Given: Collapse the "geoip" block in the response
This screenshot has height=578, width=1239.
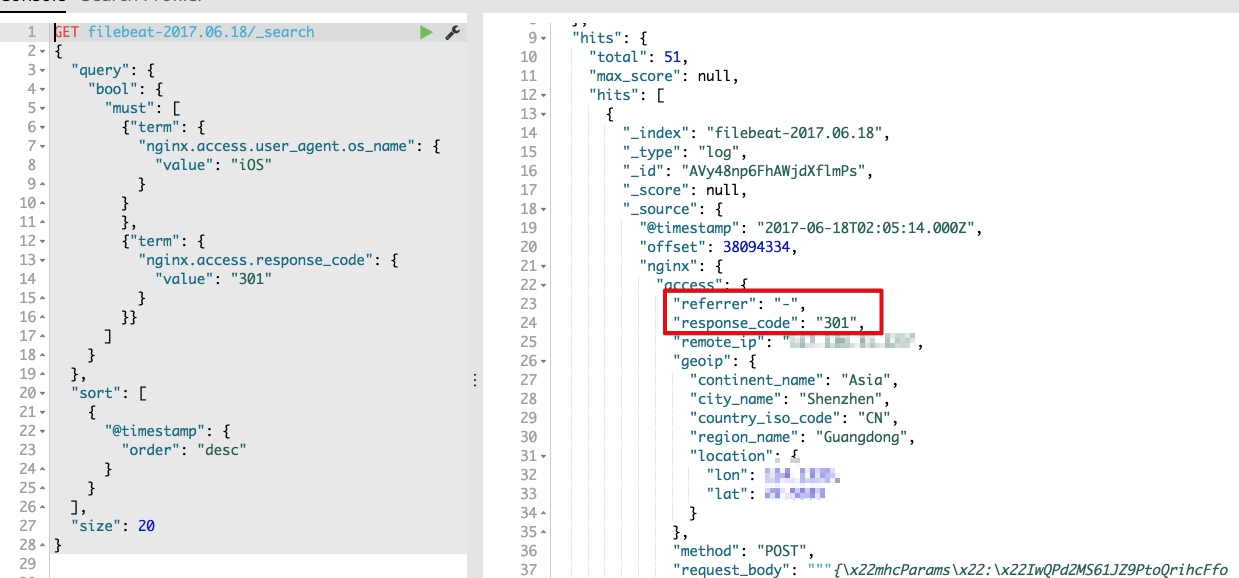Looking at the screenshot, I should point(543,361).
